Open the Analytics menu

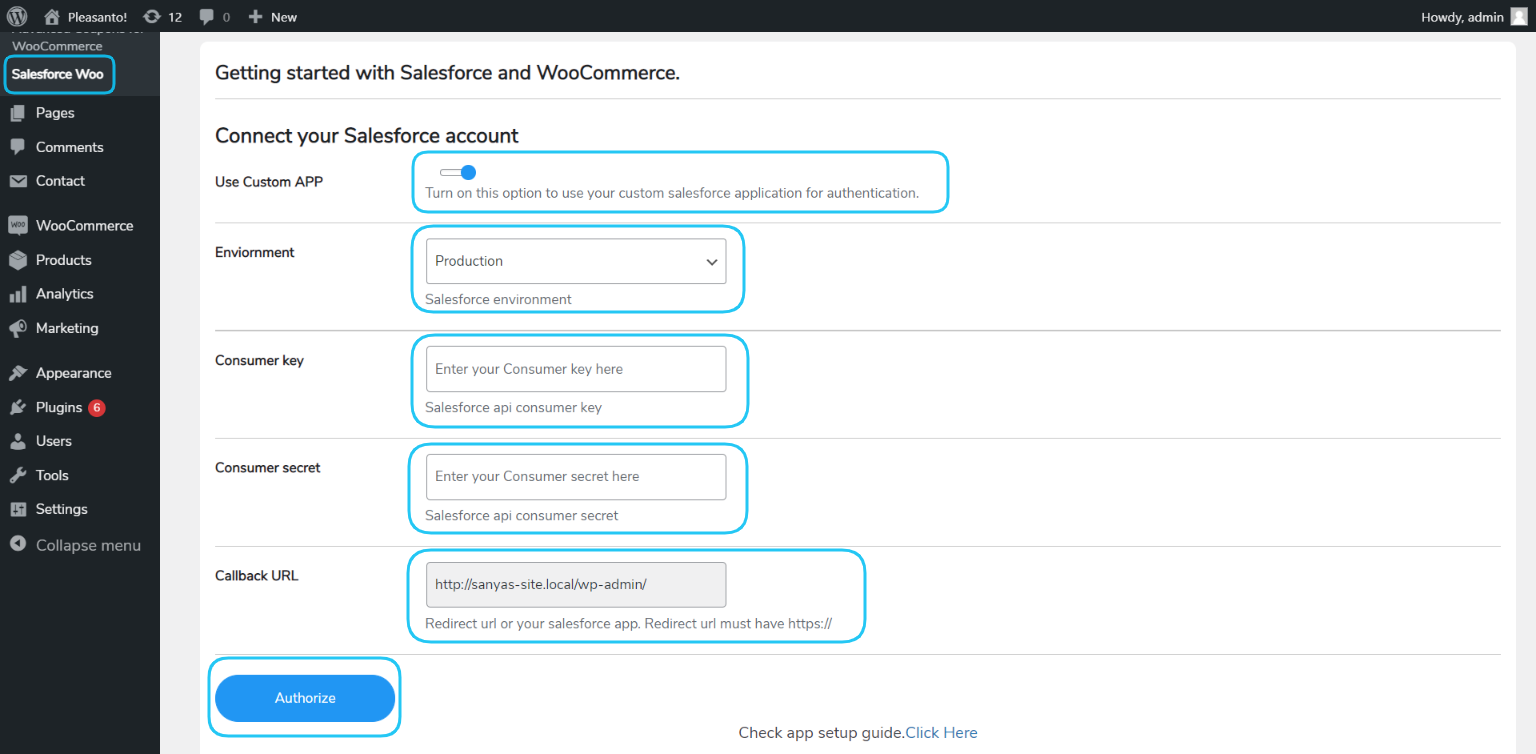tap(64, 294)
